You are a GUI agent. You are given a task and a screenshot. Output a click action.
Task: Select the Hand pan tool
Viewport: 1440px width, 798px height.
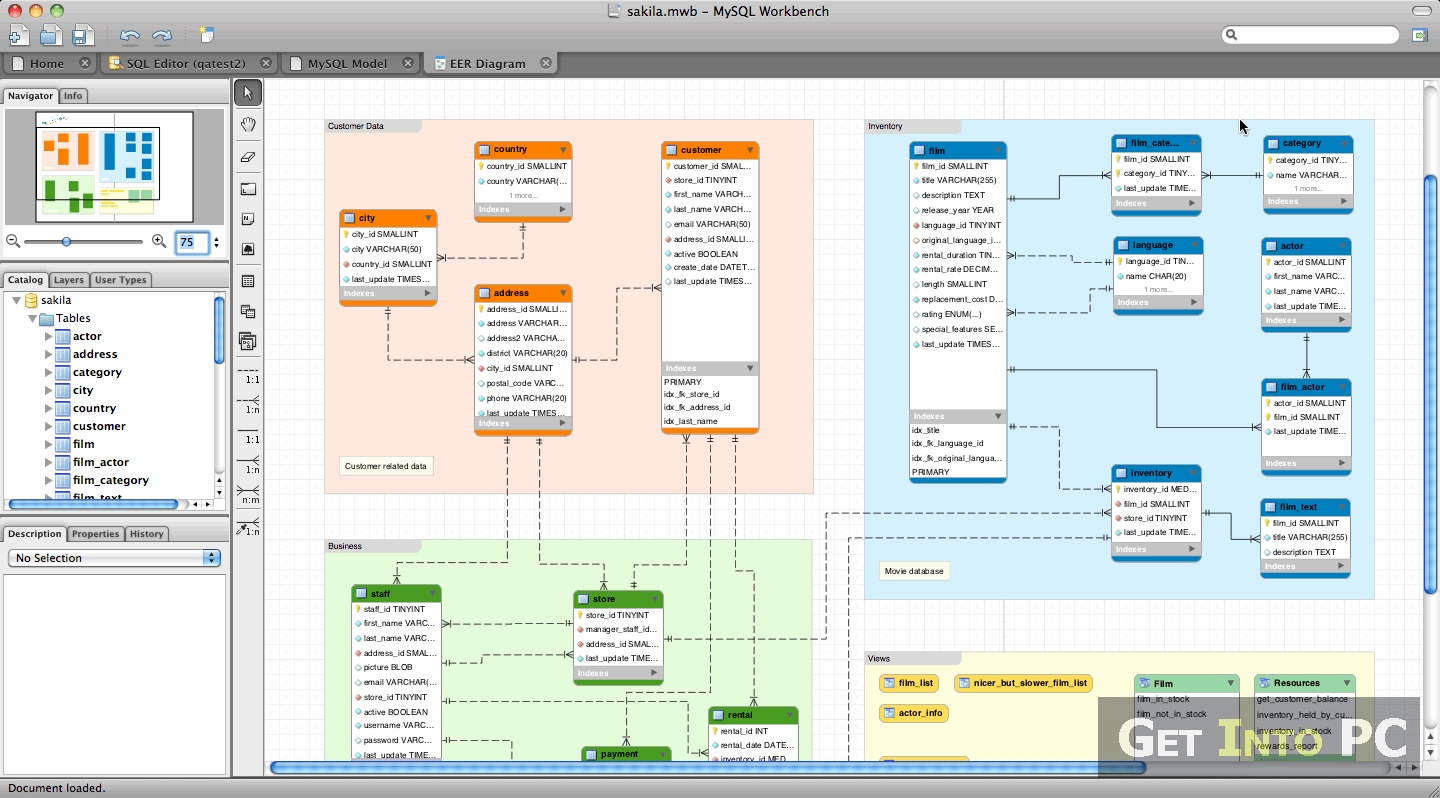coord(248,124)
